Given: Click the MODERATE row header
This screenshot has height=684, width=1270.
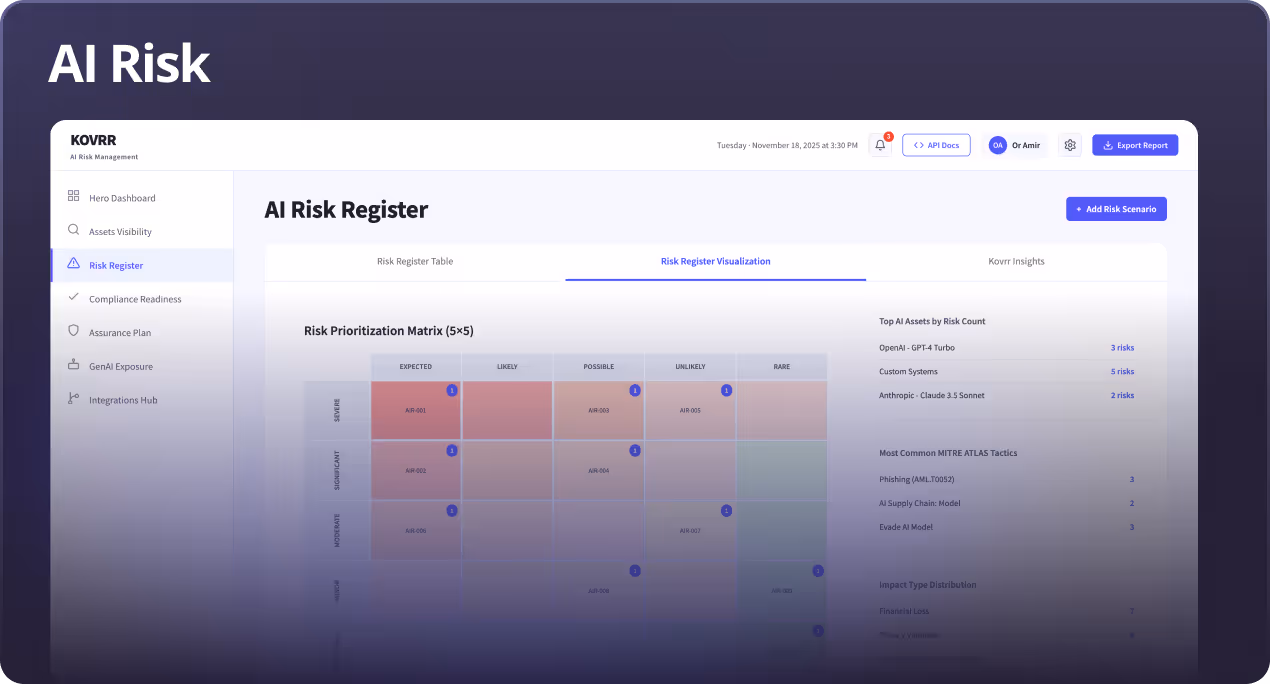Looking at the screenshot, I should pos(337,530).
